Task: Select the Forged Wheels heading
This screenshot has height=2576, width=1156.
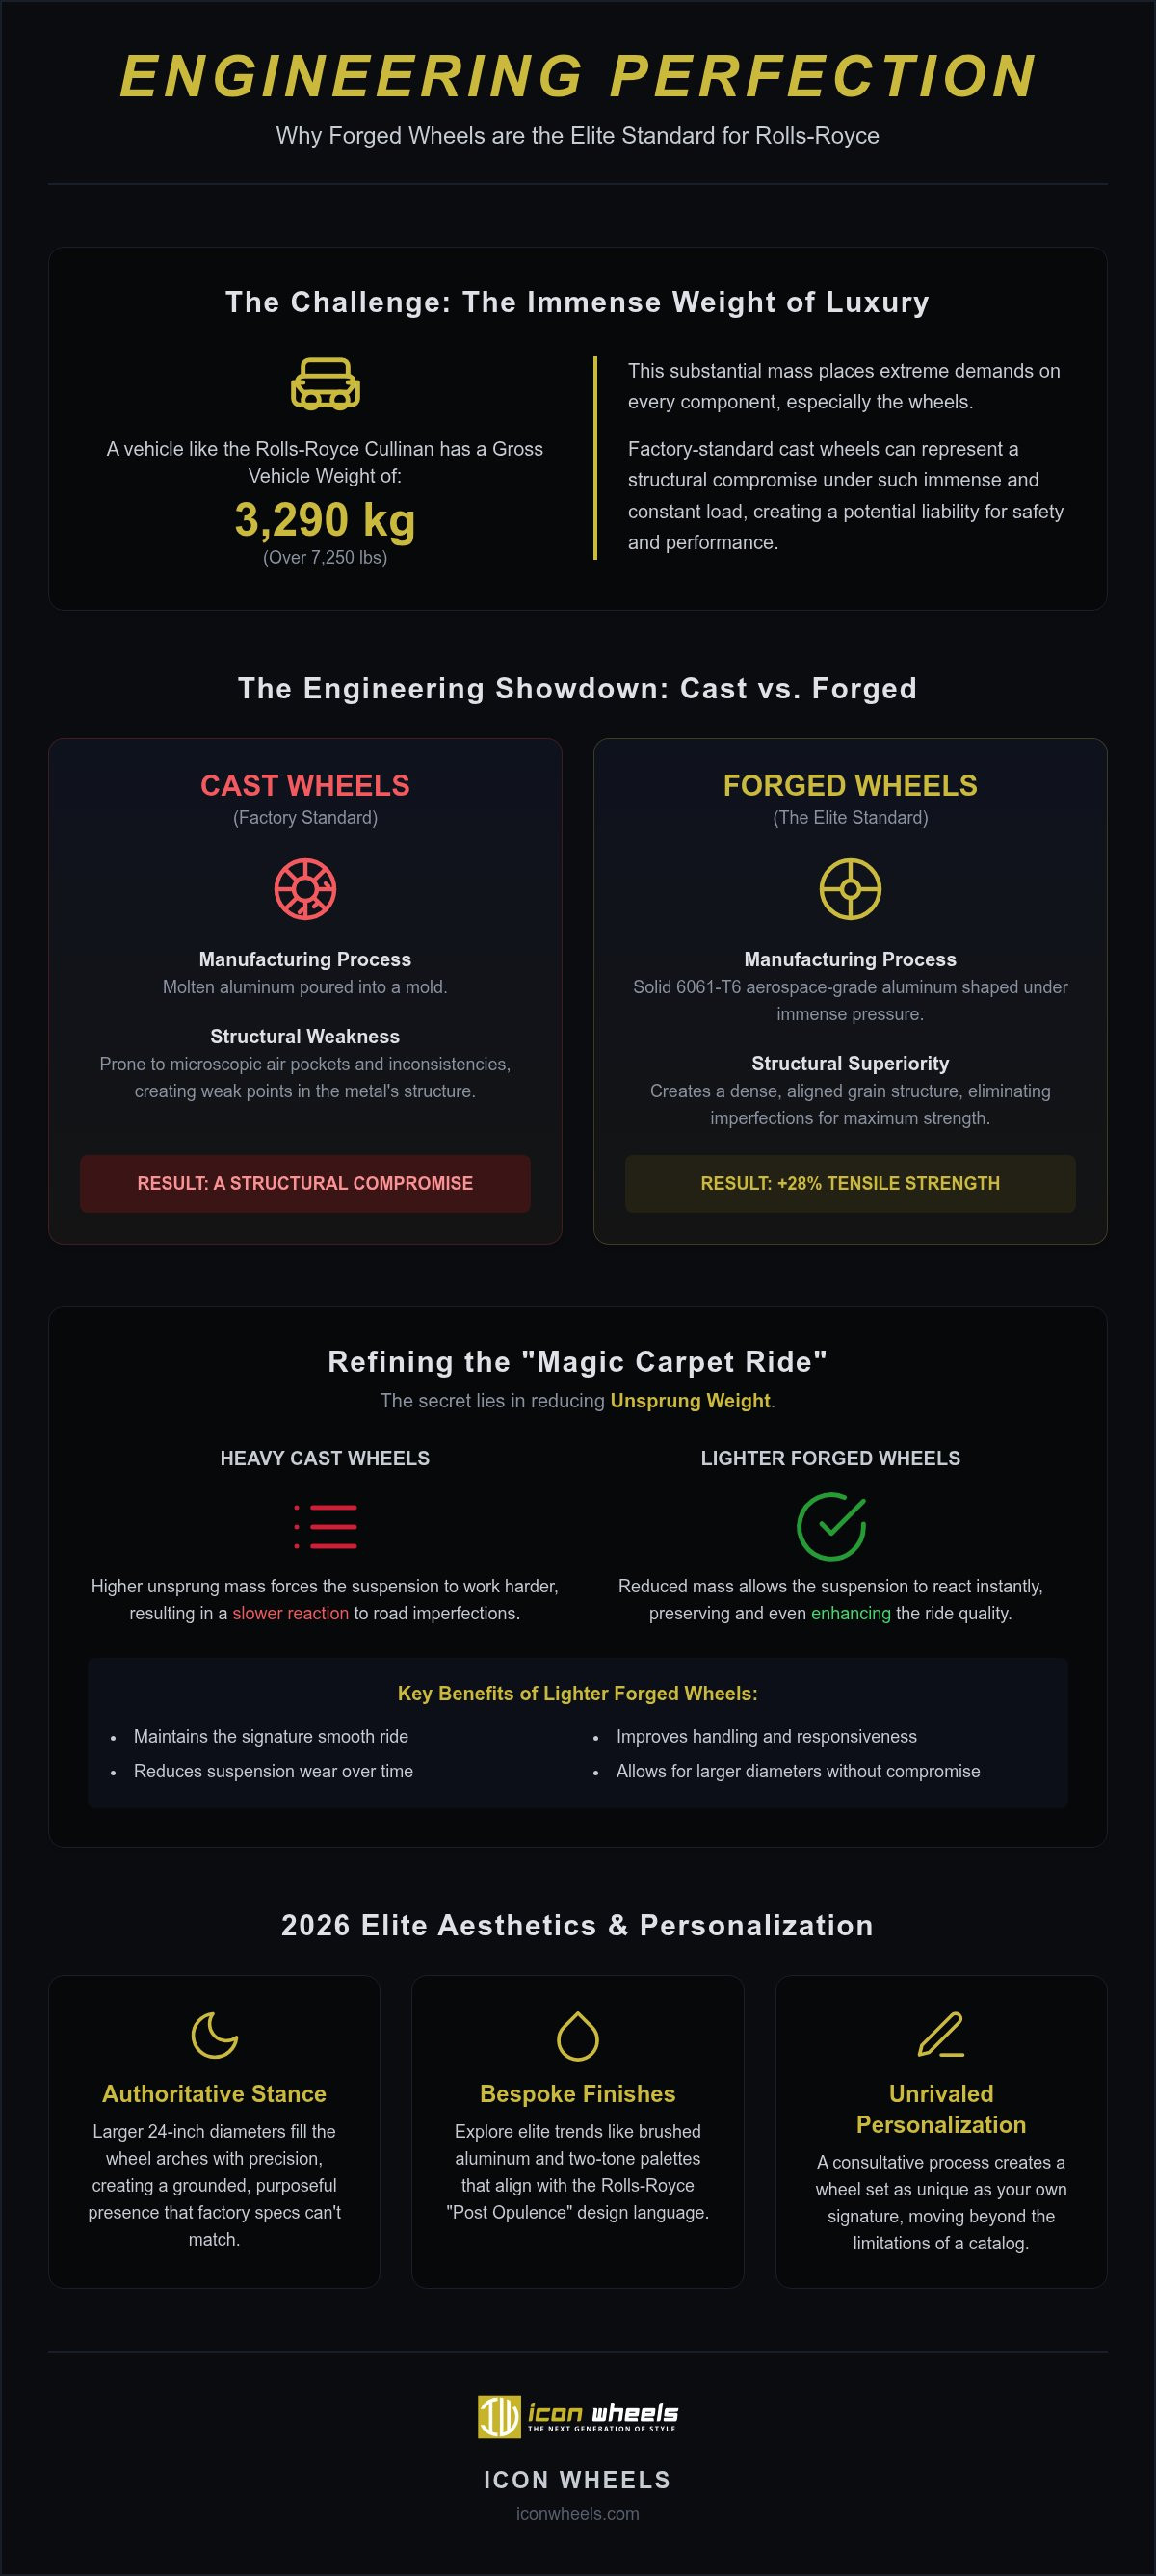Action: click(850, 786)
